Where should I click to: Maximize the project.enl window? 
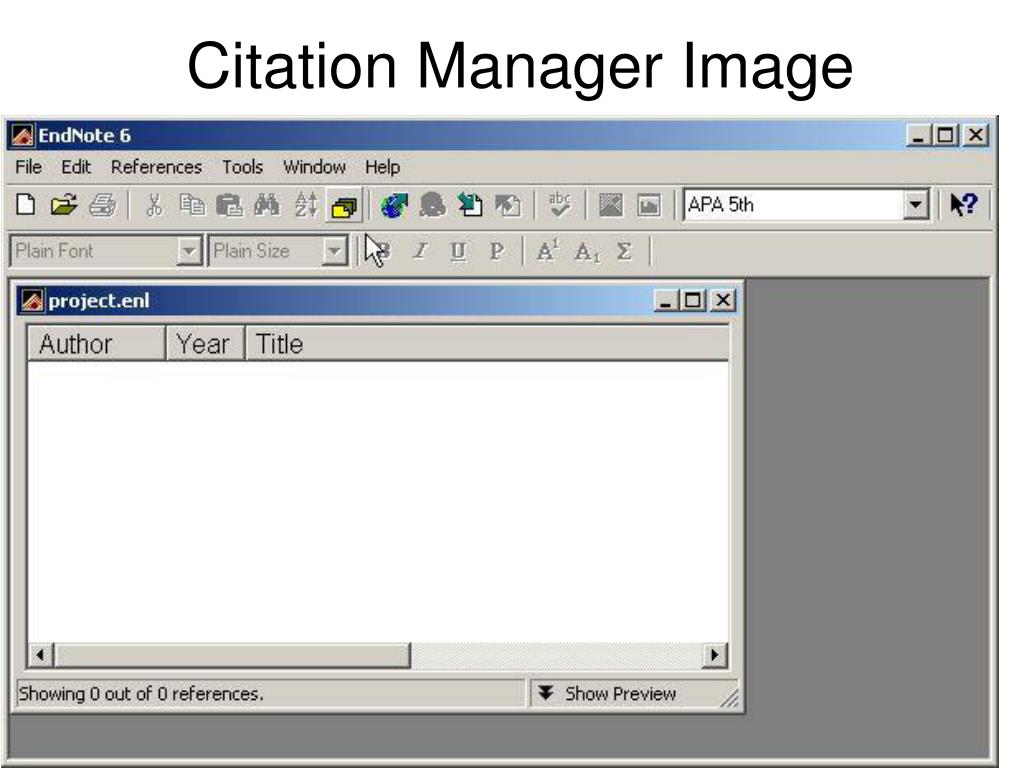point(692,300)
